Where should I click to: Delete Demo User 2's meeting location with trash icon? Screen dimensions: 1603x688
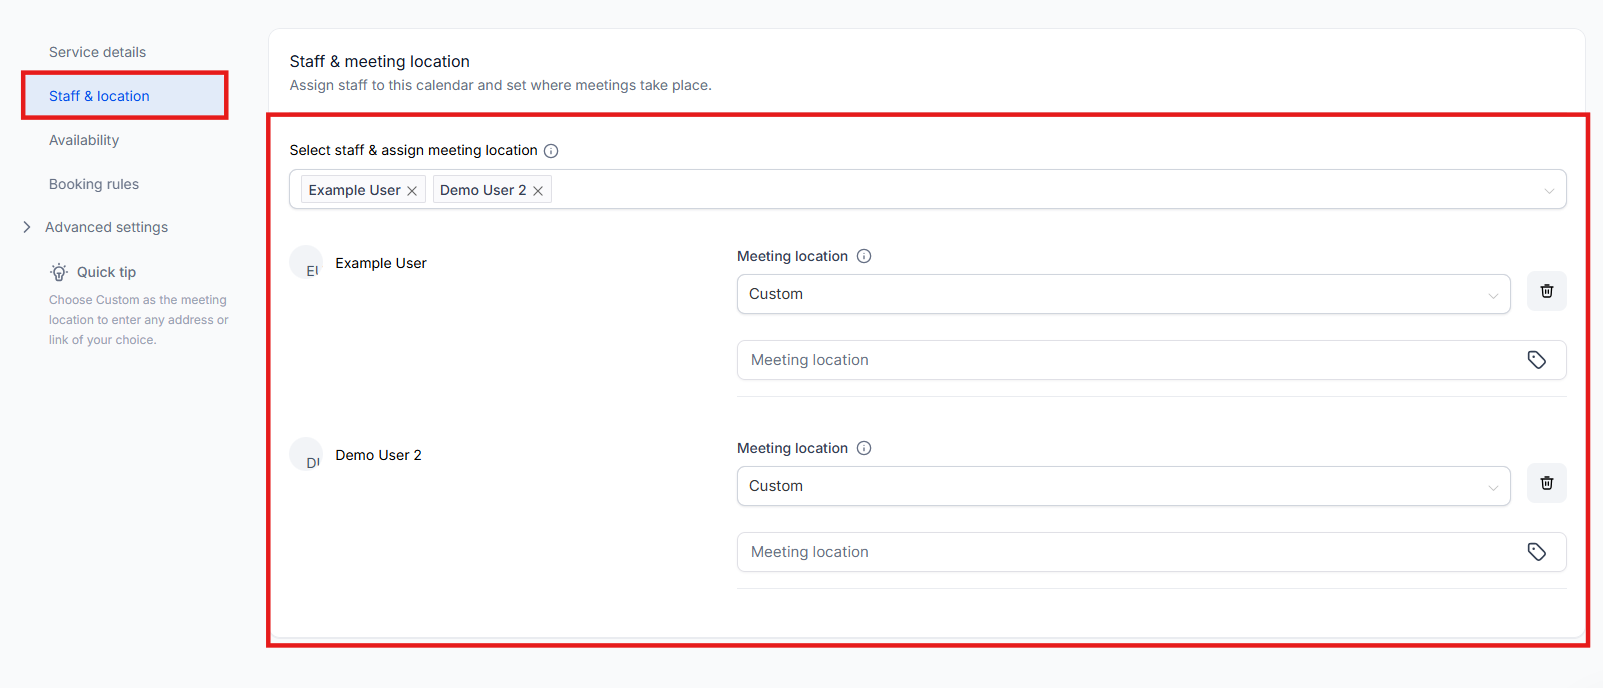[1546, 483]
